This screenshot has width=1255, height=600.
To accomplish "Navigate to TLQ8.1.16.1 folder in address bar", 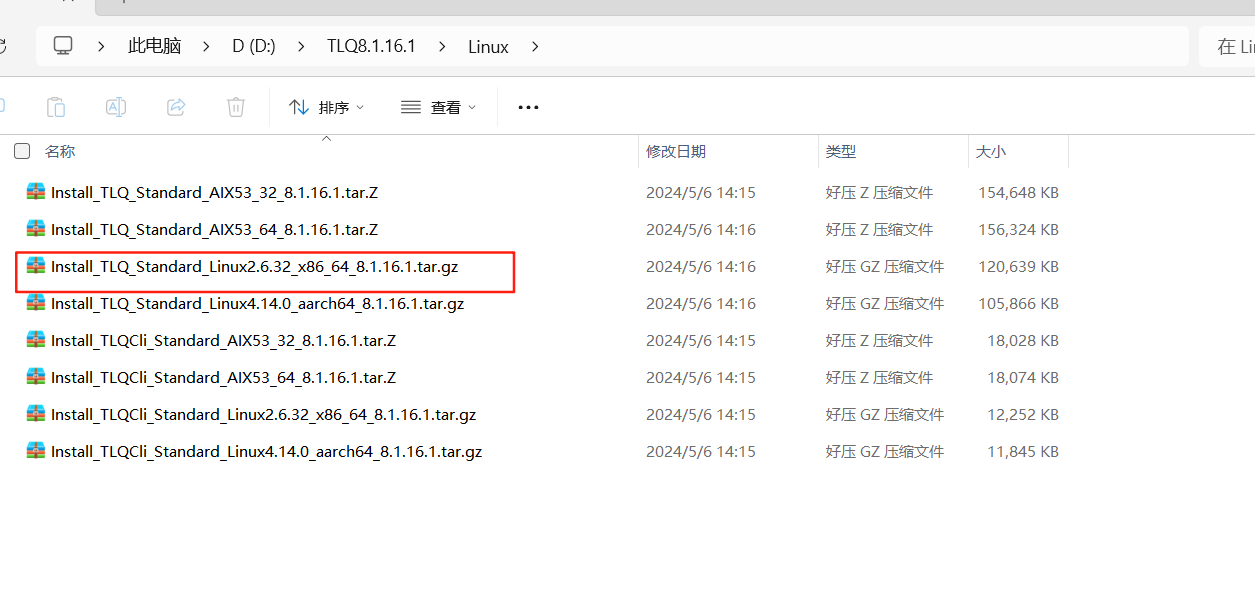I will [371, 46].
